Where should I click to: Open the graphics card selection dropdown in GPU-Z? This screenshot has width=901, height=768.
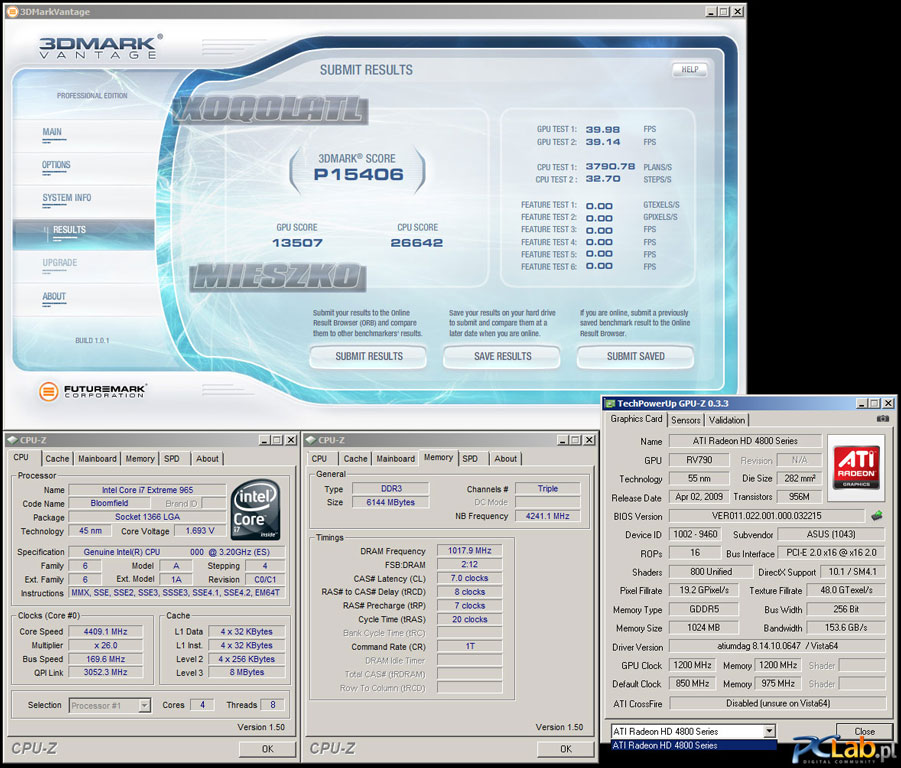point(768,731)
